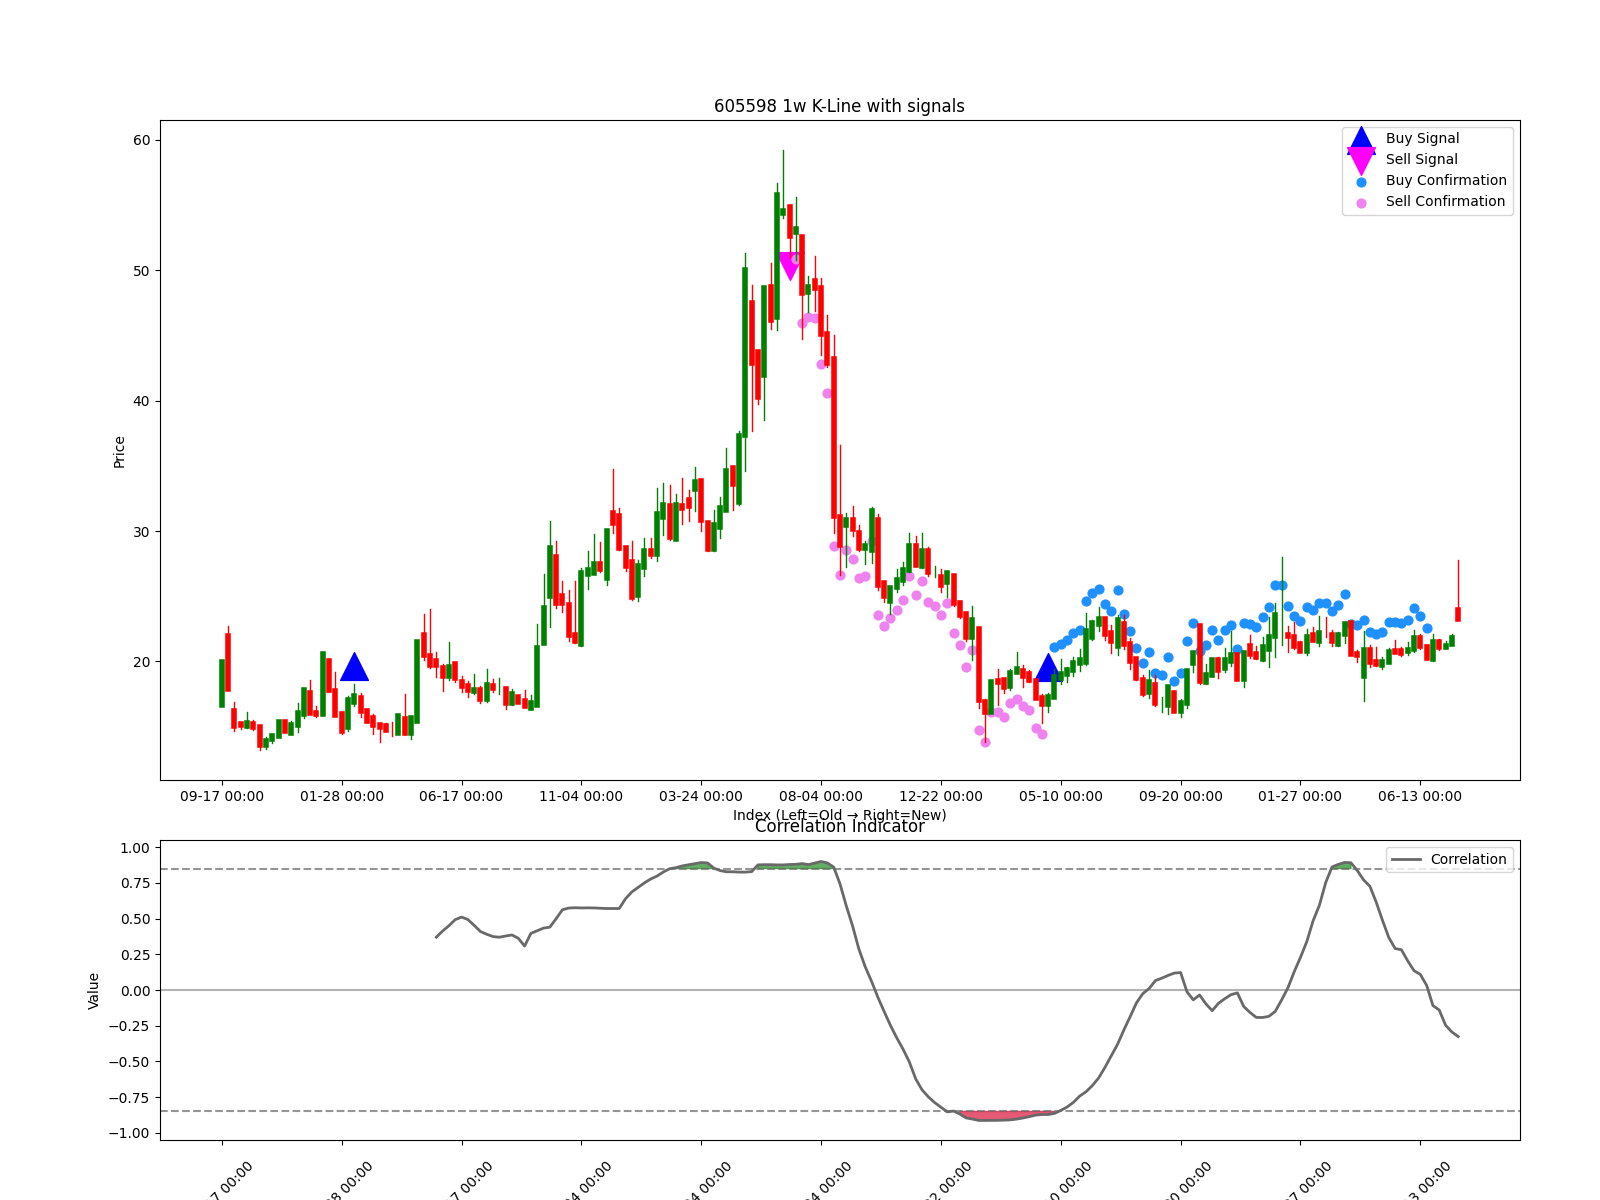1600x1200 pixels.
Task: Click the blue Buy Signal triangle in legend
Action: point(1361,139)
